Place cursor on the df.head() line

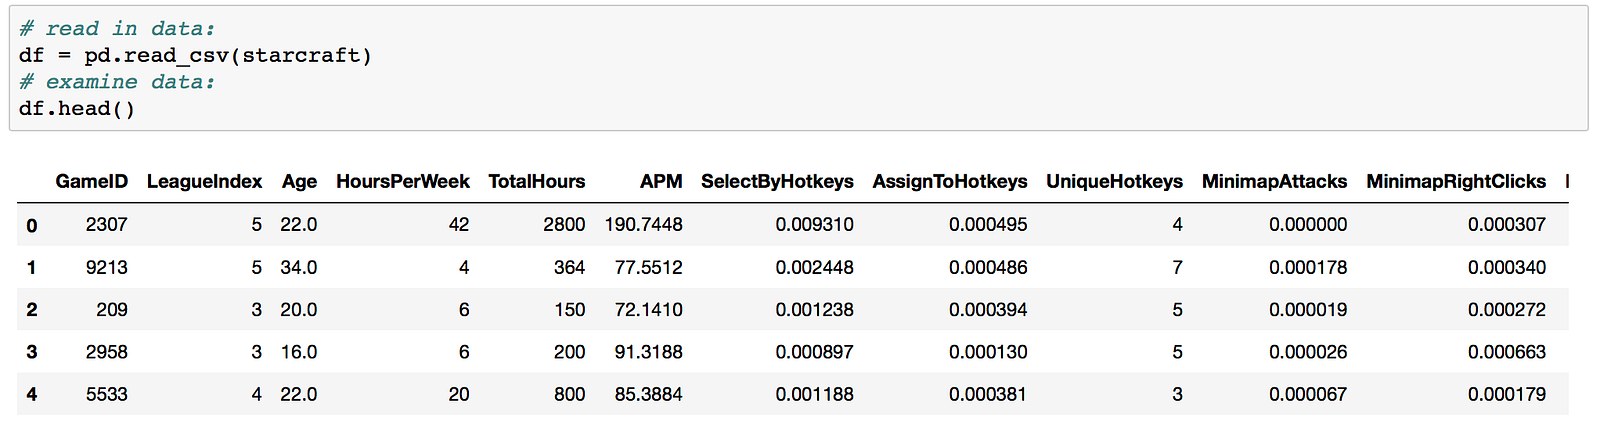76,108
